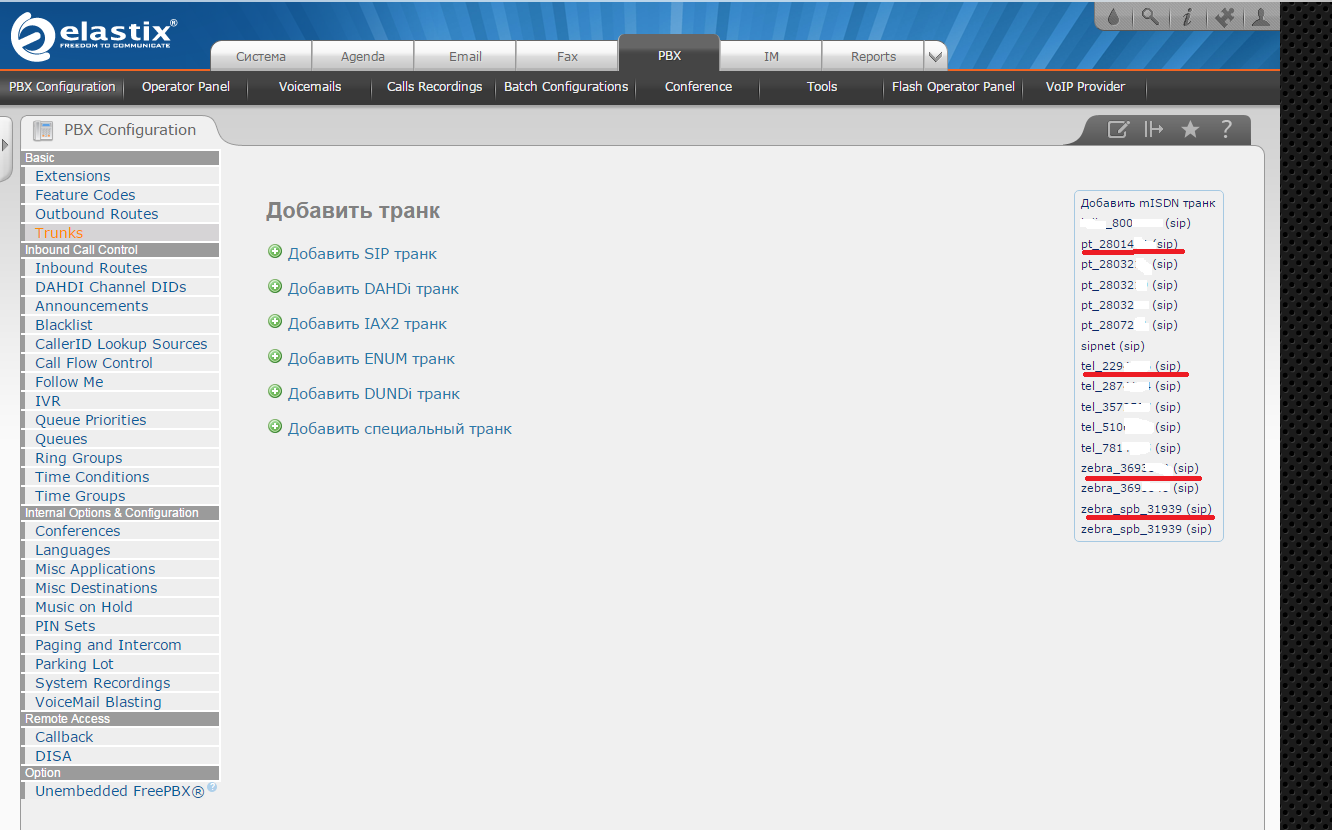This screenshot has width=1332, height=830.
Task: Click the arrow-to-bar panel toggle icon
Action: click(1154, 129)
